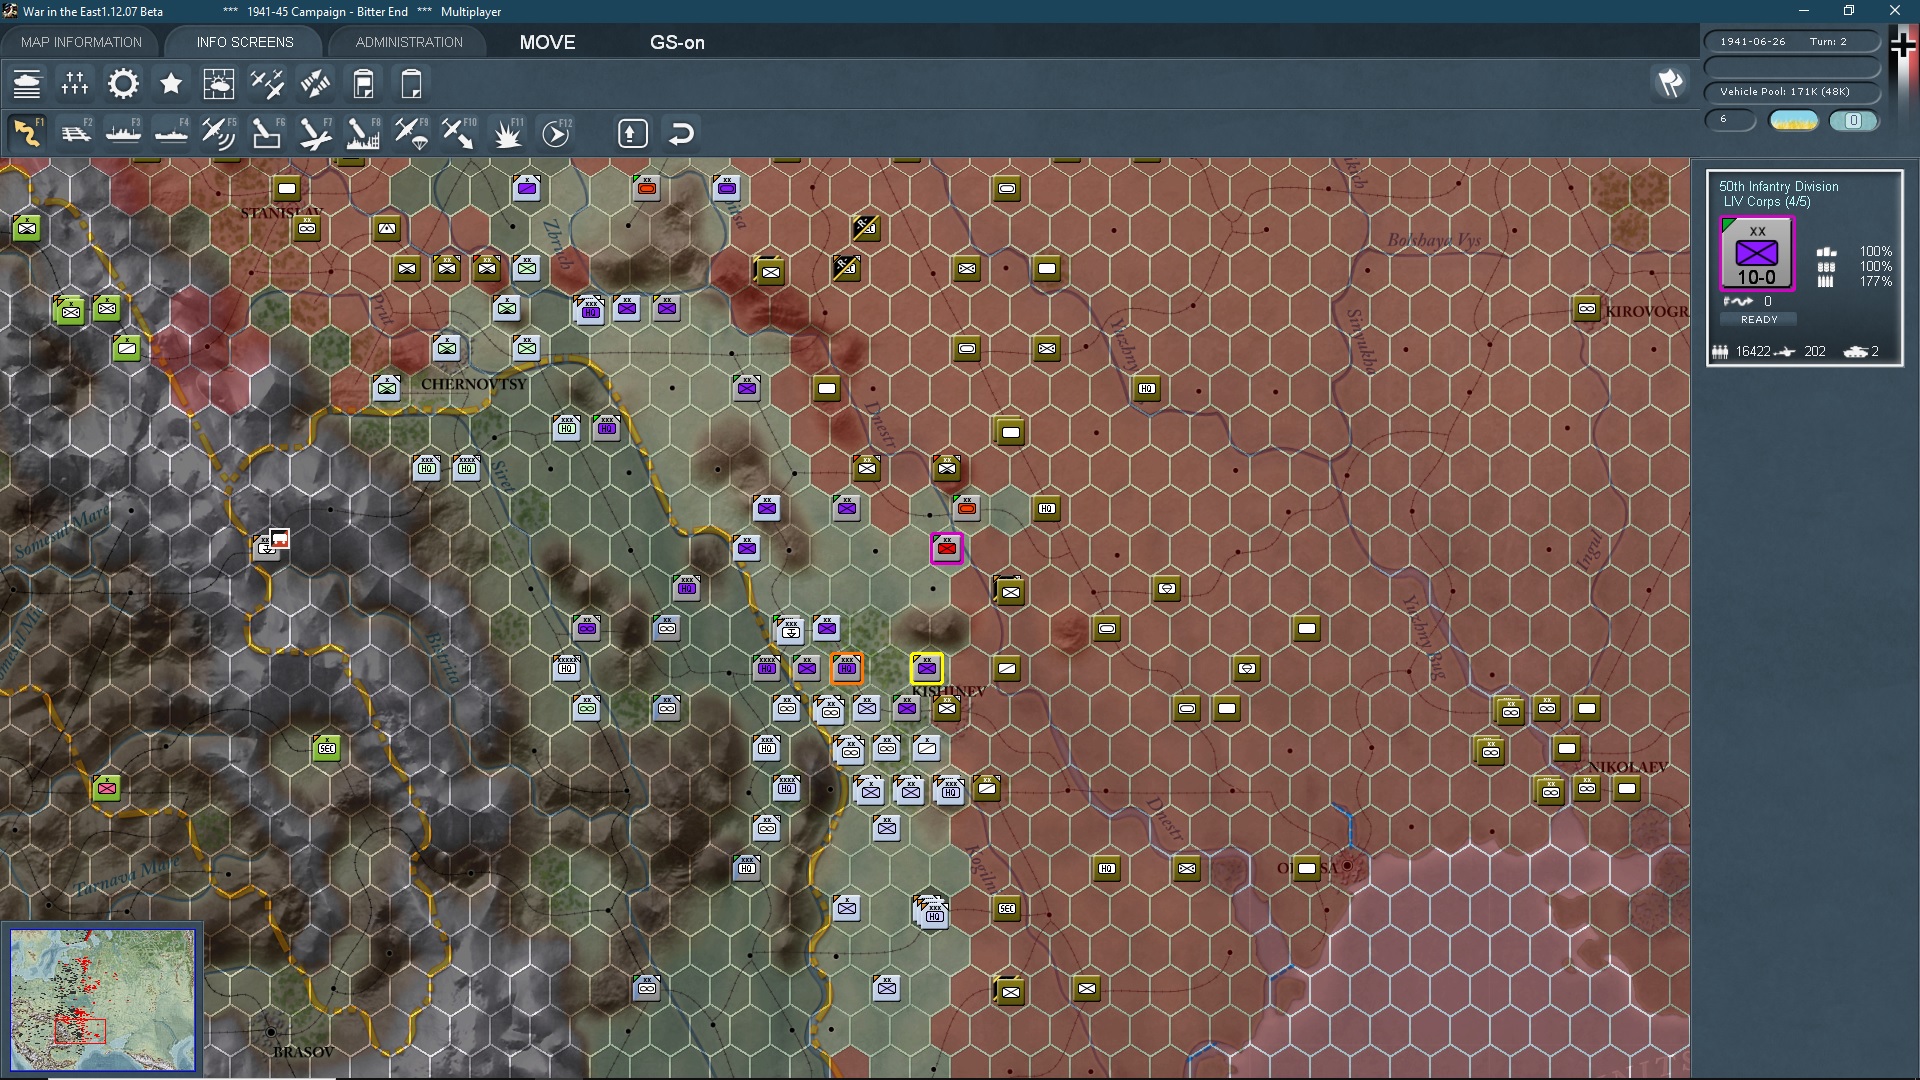Switch to Administration tab

[409, 42]
